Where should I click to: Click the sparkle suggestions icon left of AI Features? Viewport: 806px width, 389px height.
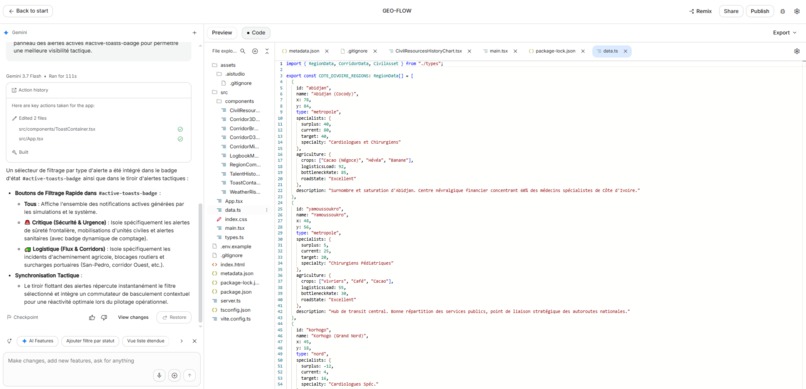(x=9, y=341)
